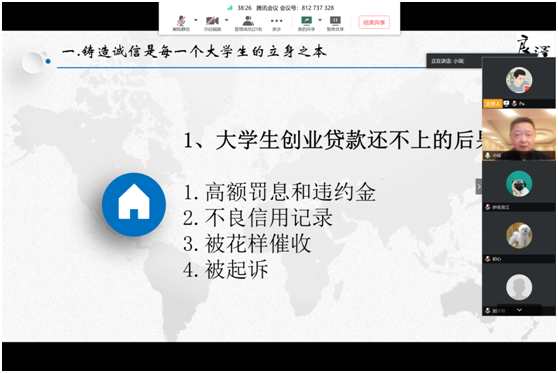Open the new share options arrow
The image size is (558, 373).
[x=320, y=20]
